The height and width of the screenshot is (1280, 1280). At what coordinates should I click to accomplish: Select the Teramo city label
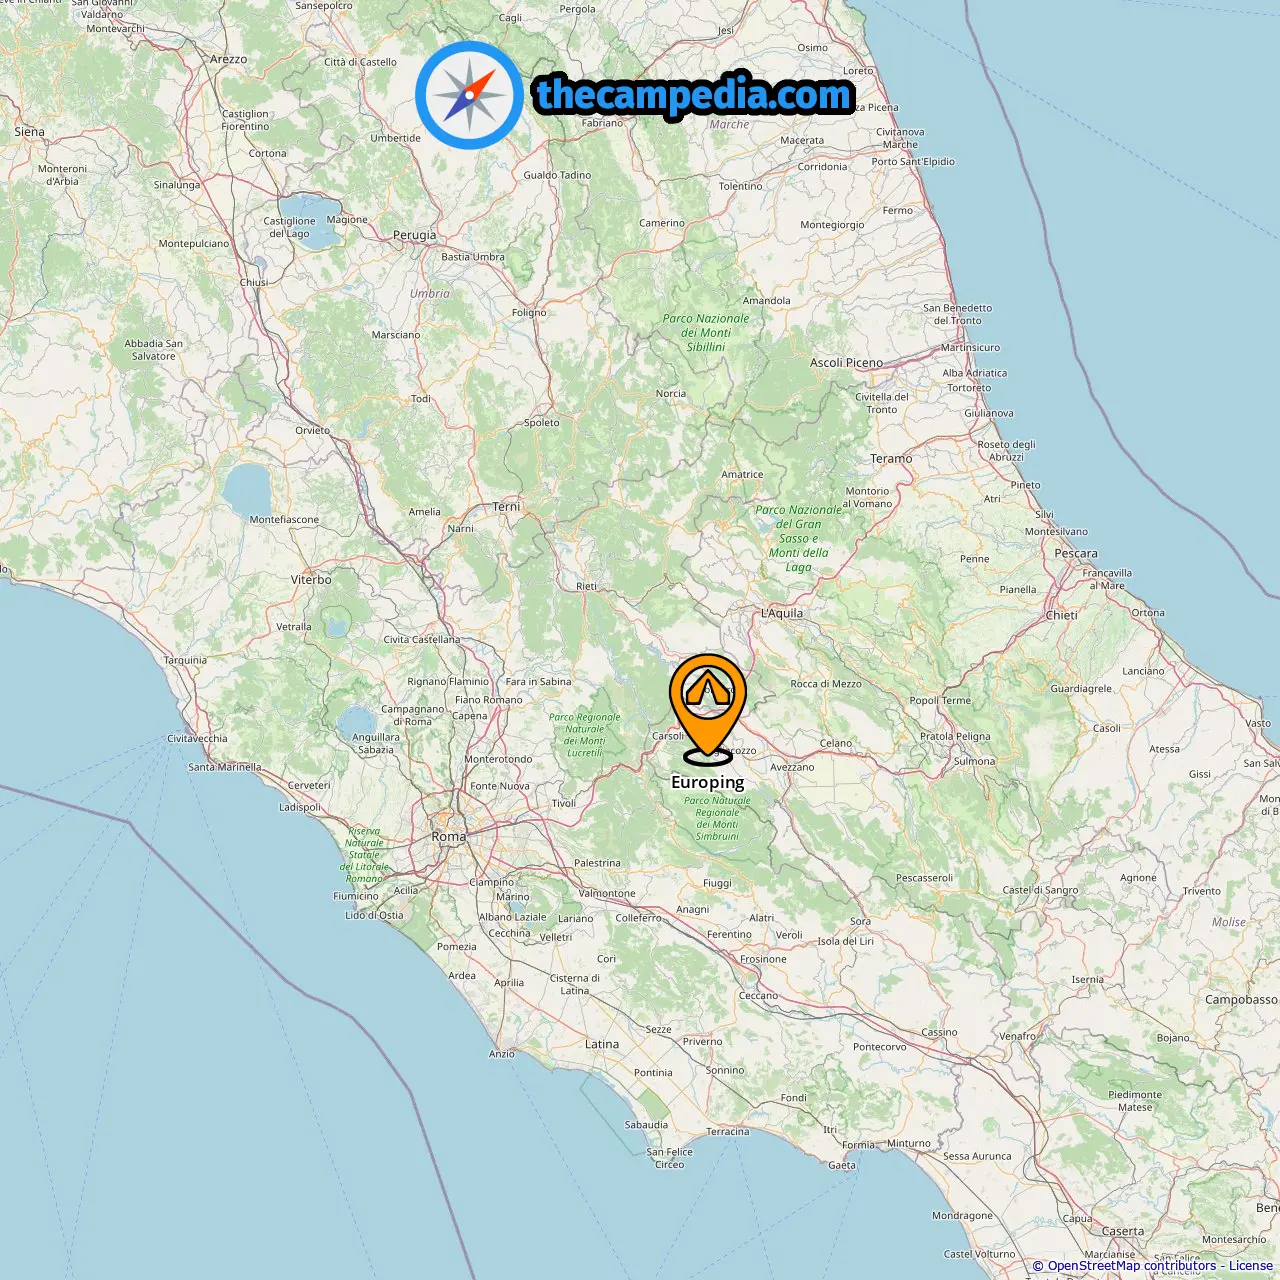[891, 458]
